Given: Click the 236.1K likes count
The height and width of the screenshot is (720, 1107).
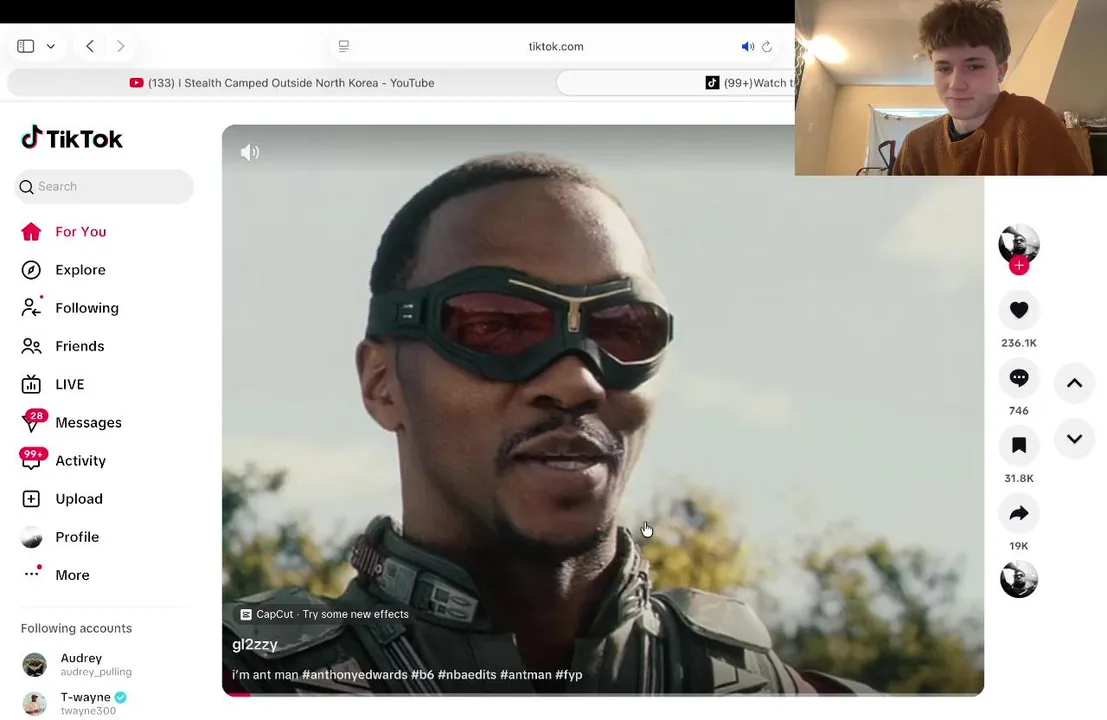Looking at the screenshot, I should (x=1019, y=343).
